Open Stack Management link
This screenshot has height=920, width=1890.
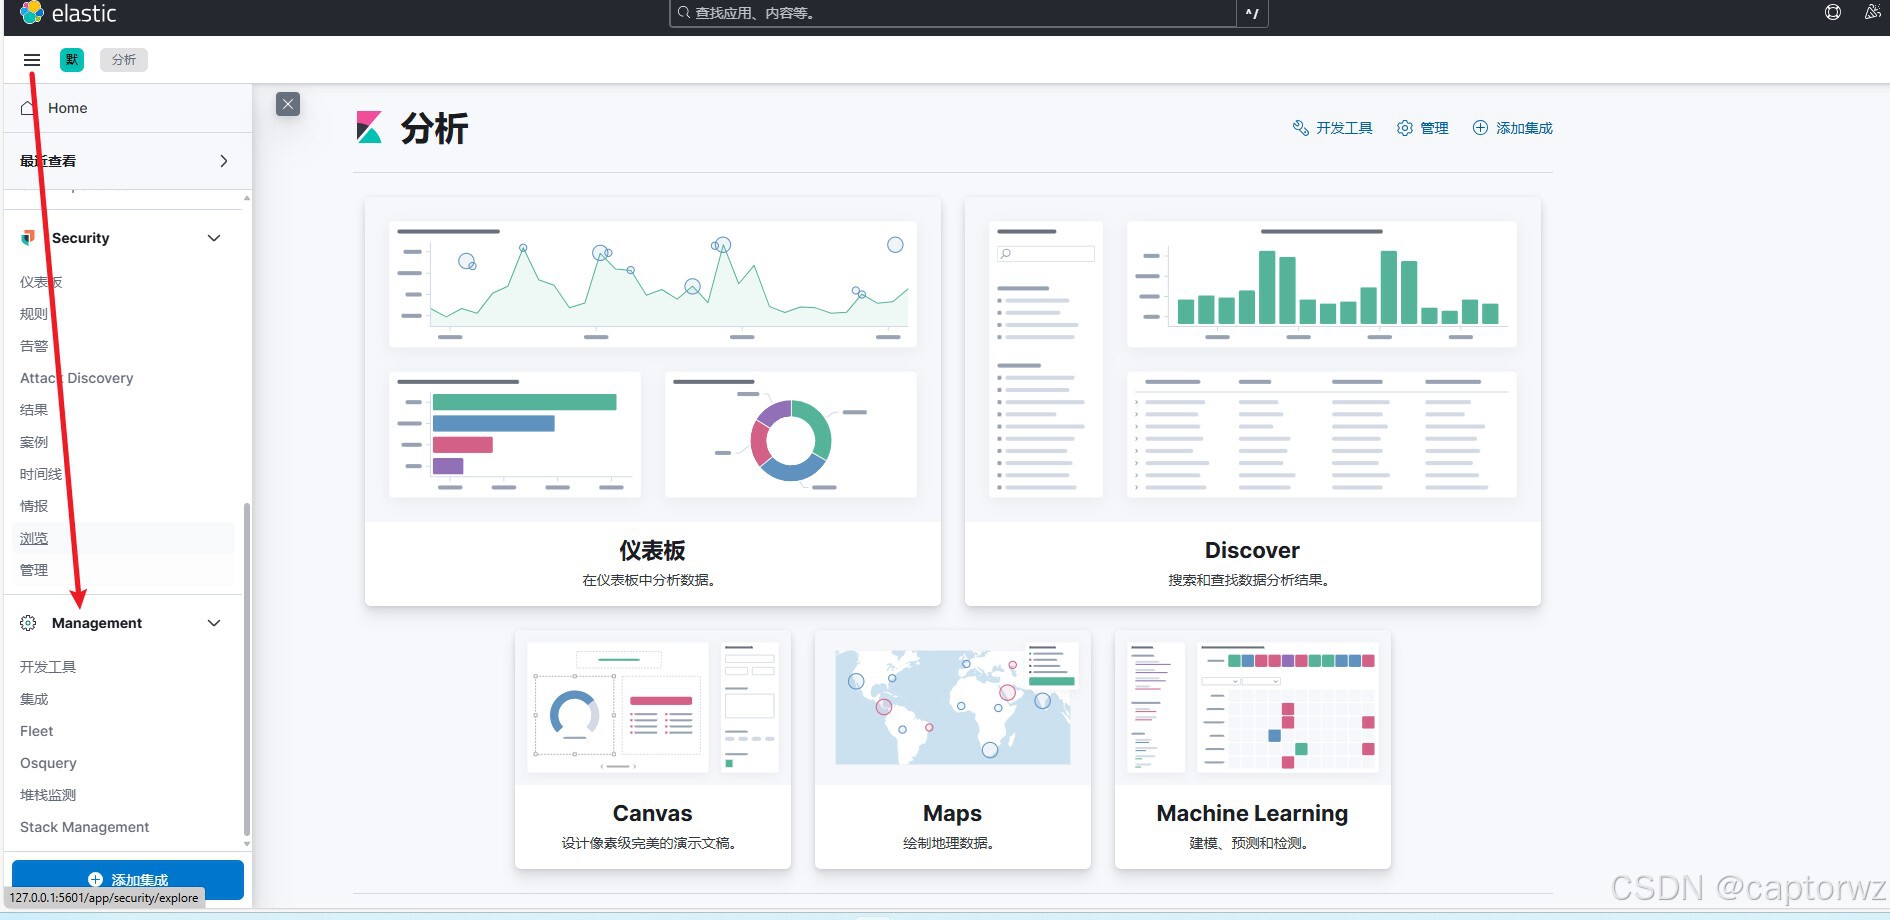(x=84, y=827)
